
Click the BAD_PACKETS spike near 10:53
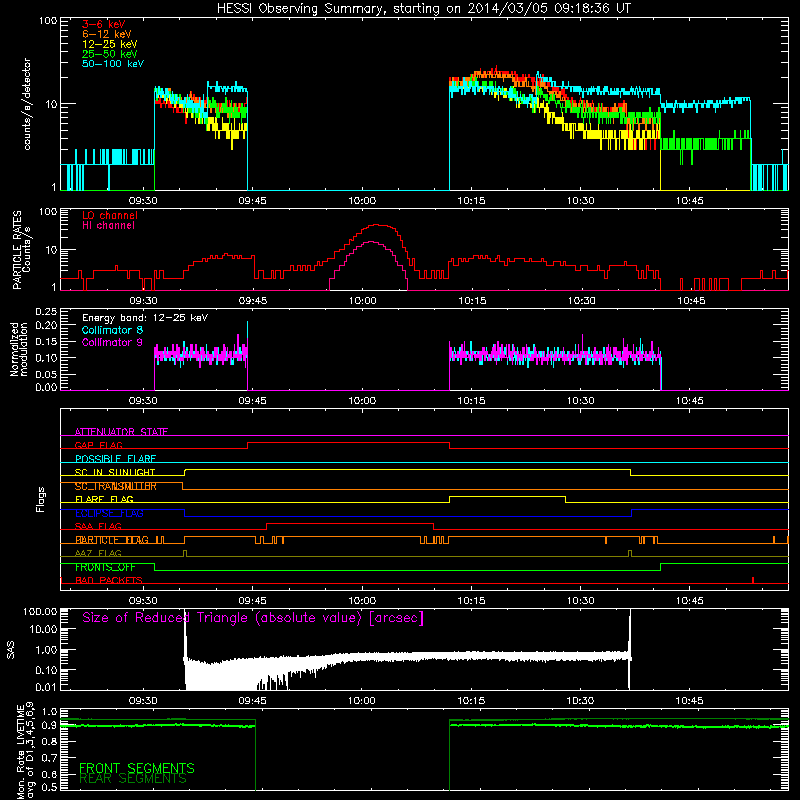(x=753, y=580)
